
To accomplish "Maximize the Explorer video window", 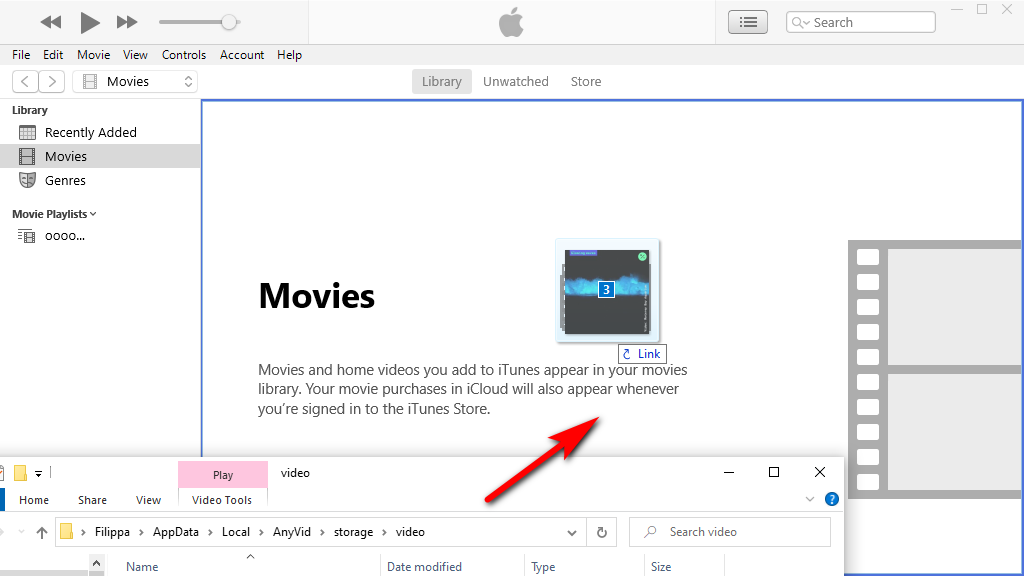I will click(774, 472).
